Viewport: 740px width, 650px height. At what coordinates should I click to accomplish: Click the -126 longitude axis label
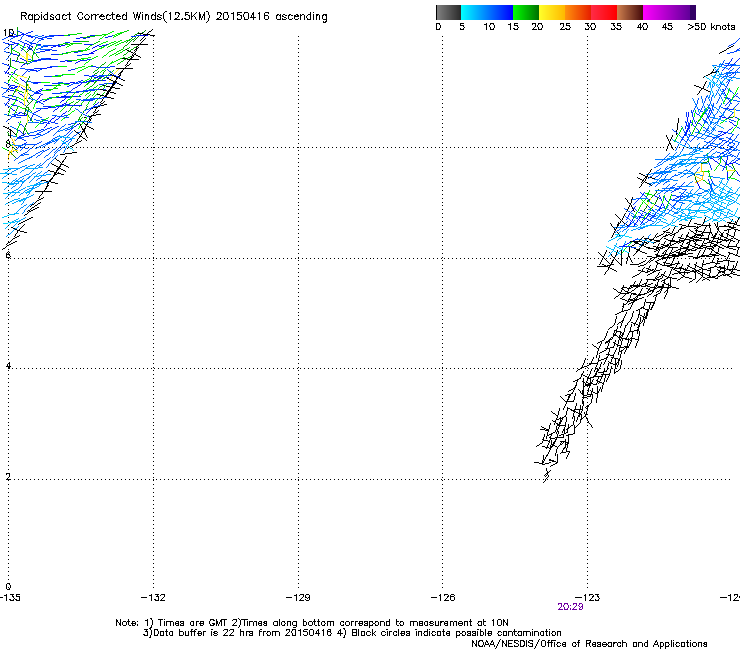(x=443, y=598)
